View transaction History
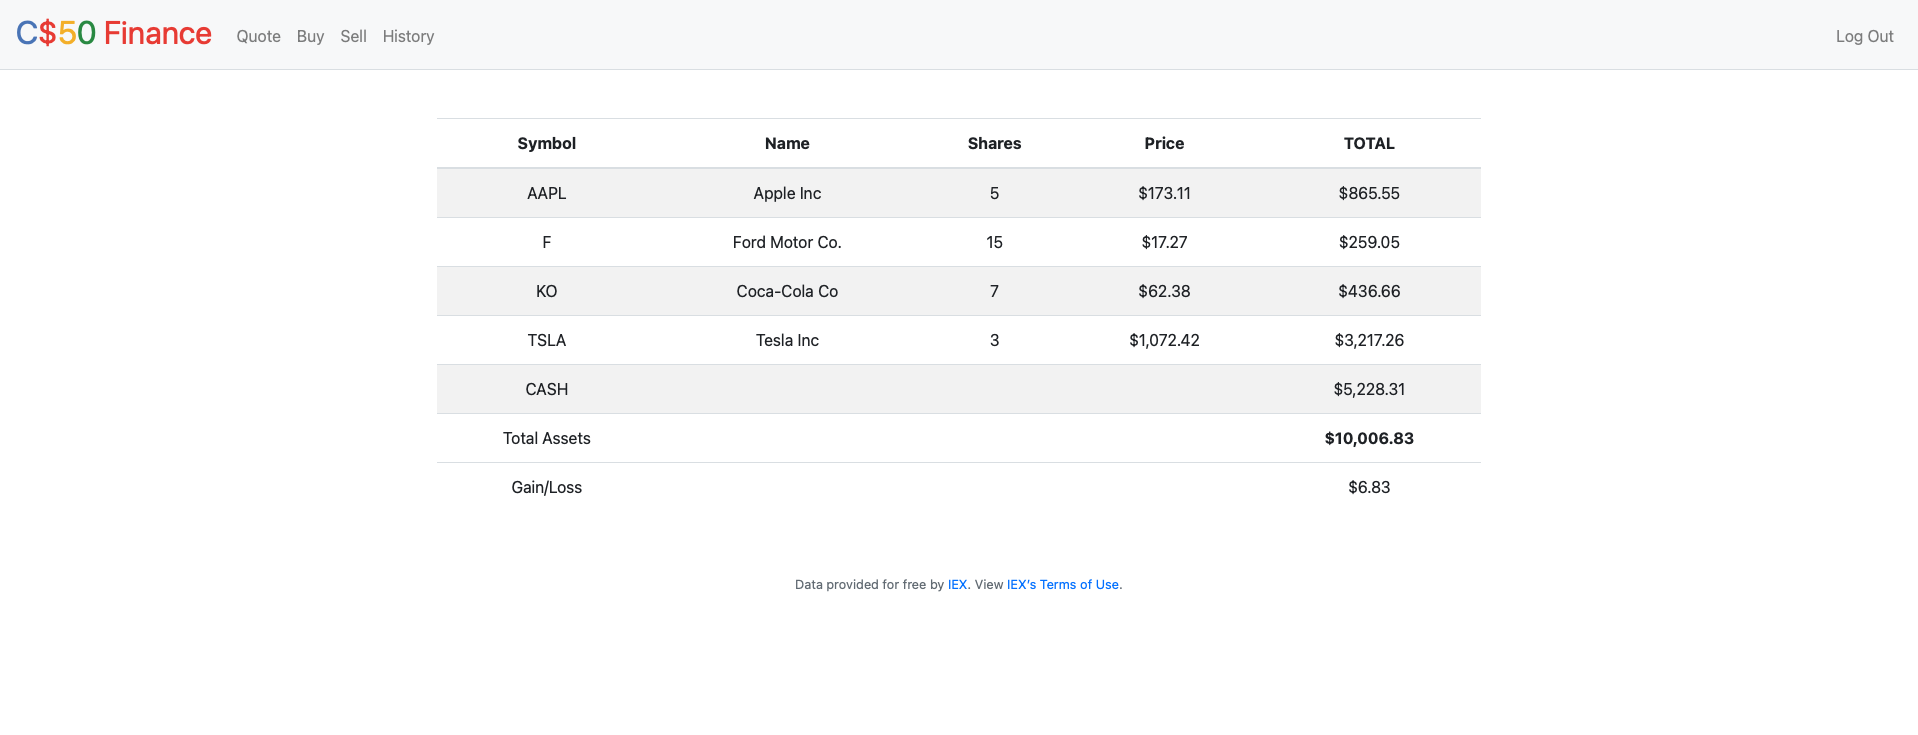The height and width of the screenshot is (735, 1918). 408,36
